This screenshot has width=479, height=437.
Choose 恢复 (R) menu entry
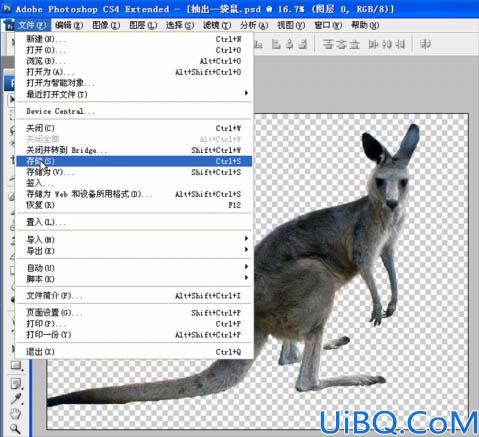(134, 205)
